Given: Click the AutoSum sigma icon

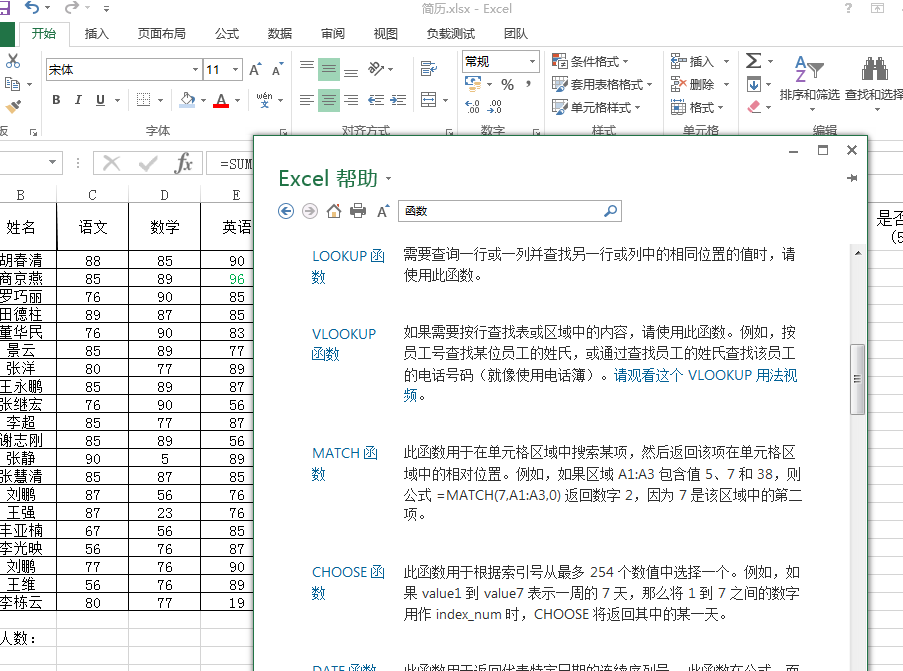Looking at the screenshot, I should point(753,60).
